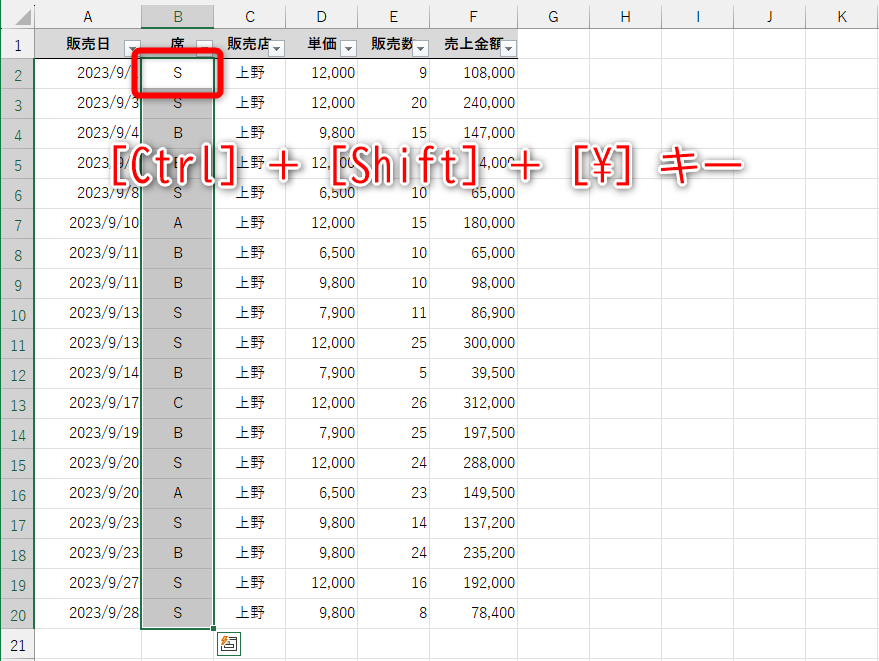Open the Flash Fill Options icon below column B
Image resolution: width=879 pixels, height=661 pixels.
[x=228, y=644]
